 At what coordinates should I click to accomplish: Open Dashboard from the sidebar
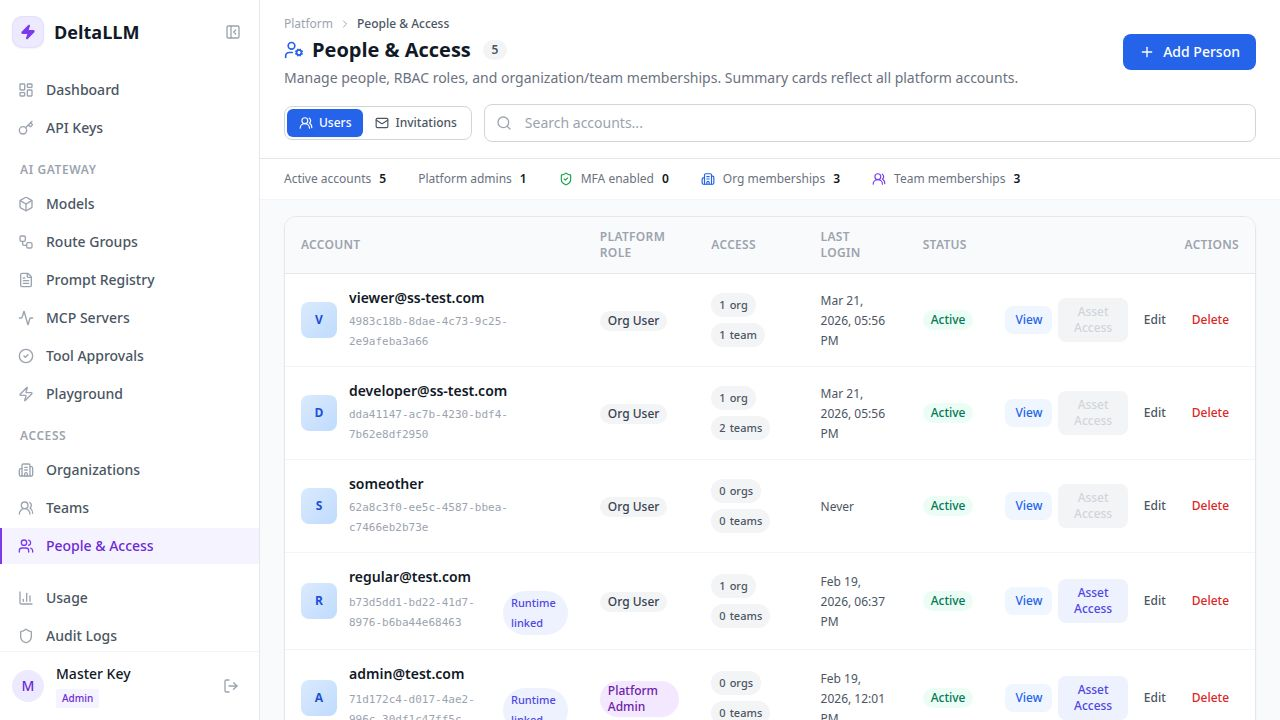130,90
